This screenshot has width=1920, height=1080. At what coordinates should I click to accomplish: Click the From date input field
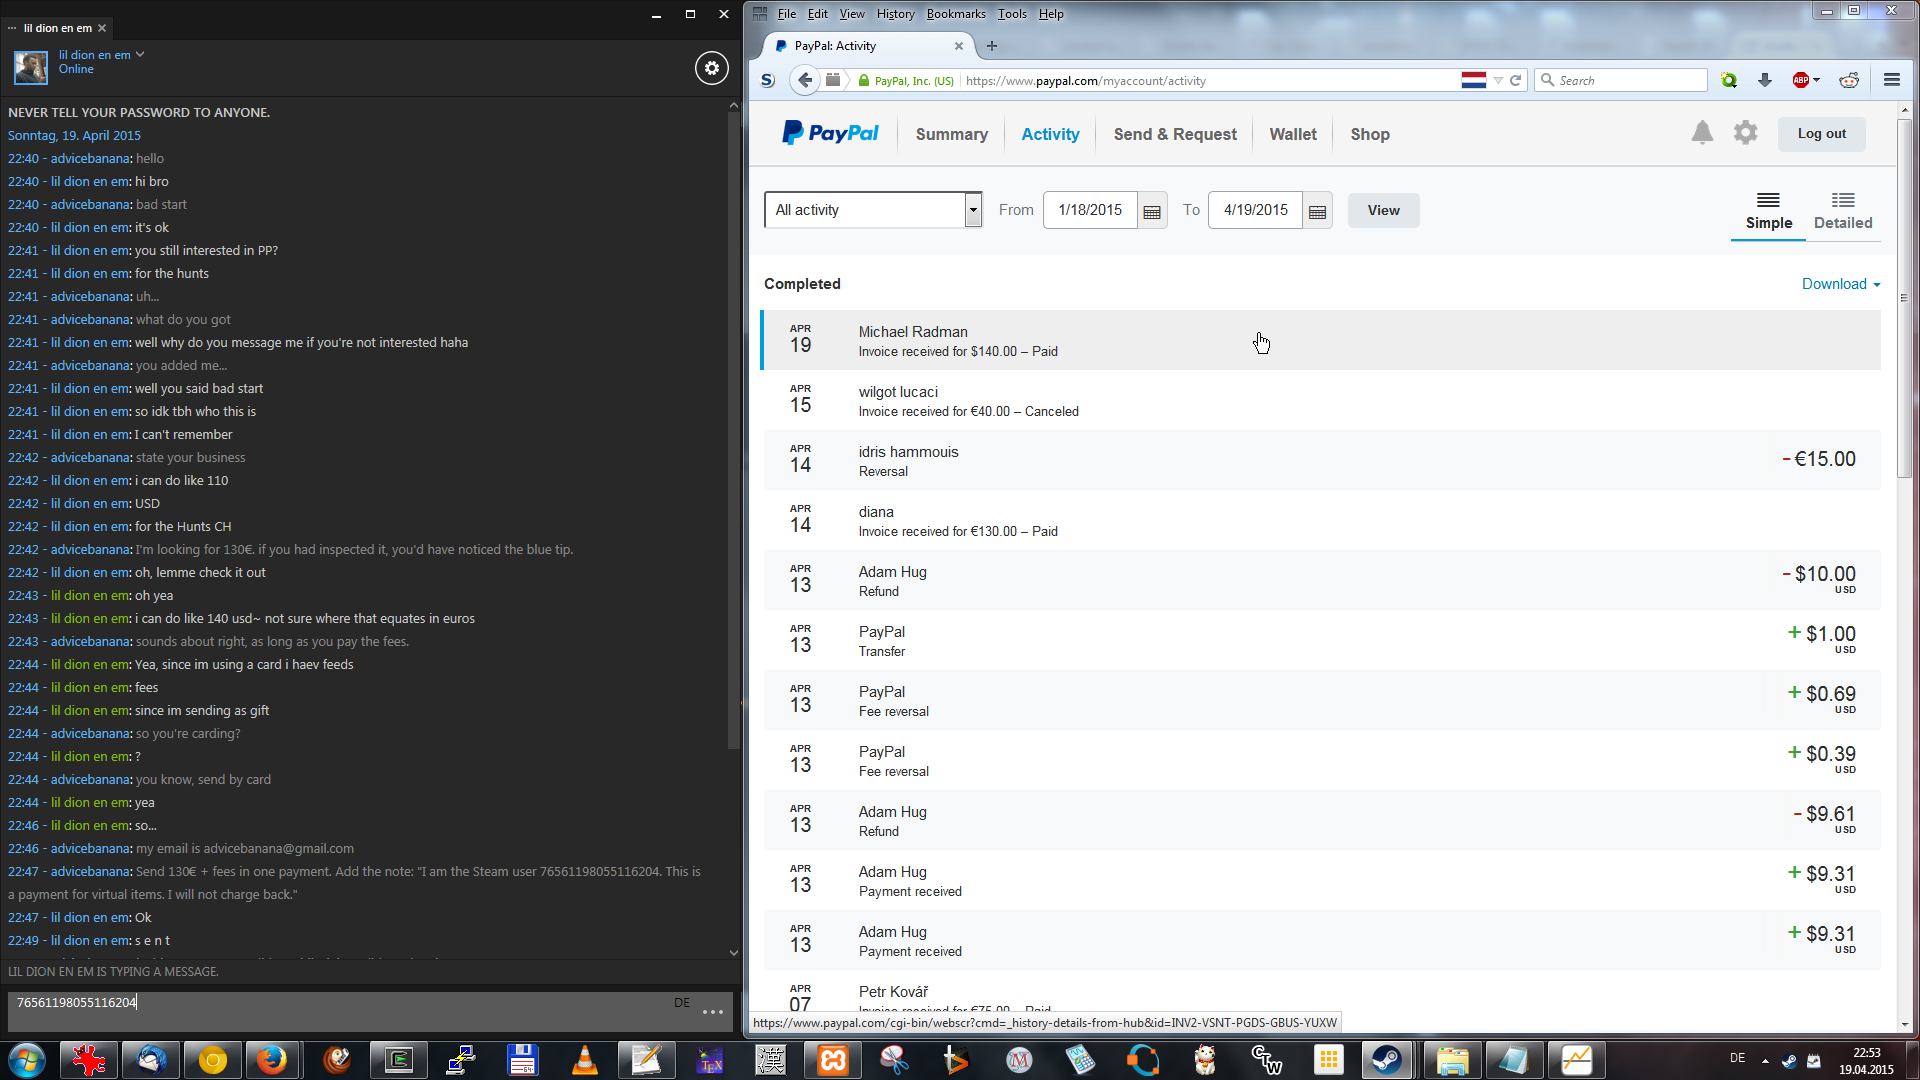point(1090,210)
